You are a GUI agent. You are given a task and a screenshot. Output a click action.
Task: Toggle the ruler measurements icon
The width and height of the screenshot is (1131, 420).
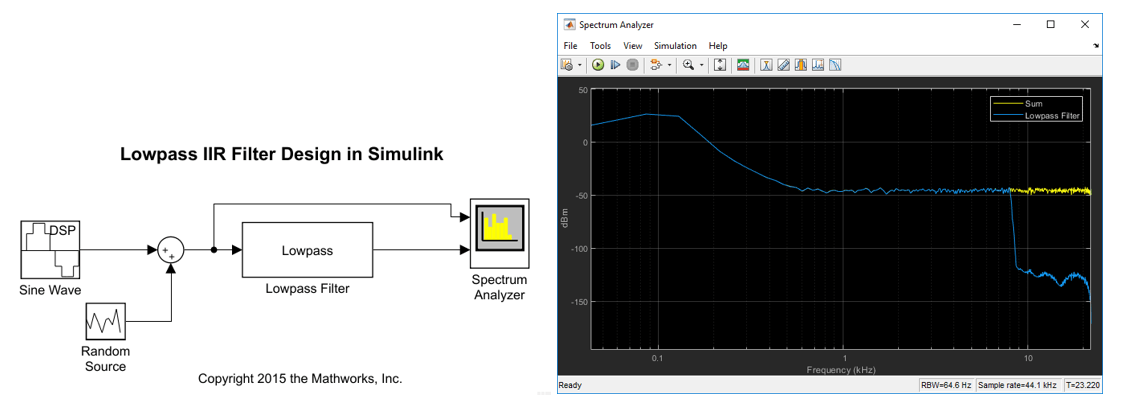(783, 65)
